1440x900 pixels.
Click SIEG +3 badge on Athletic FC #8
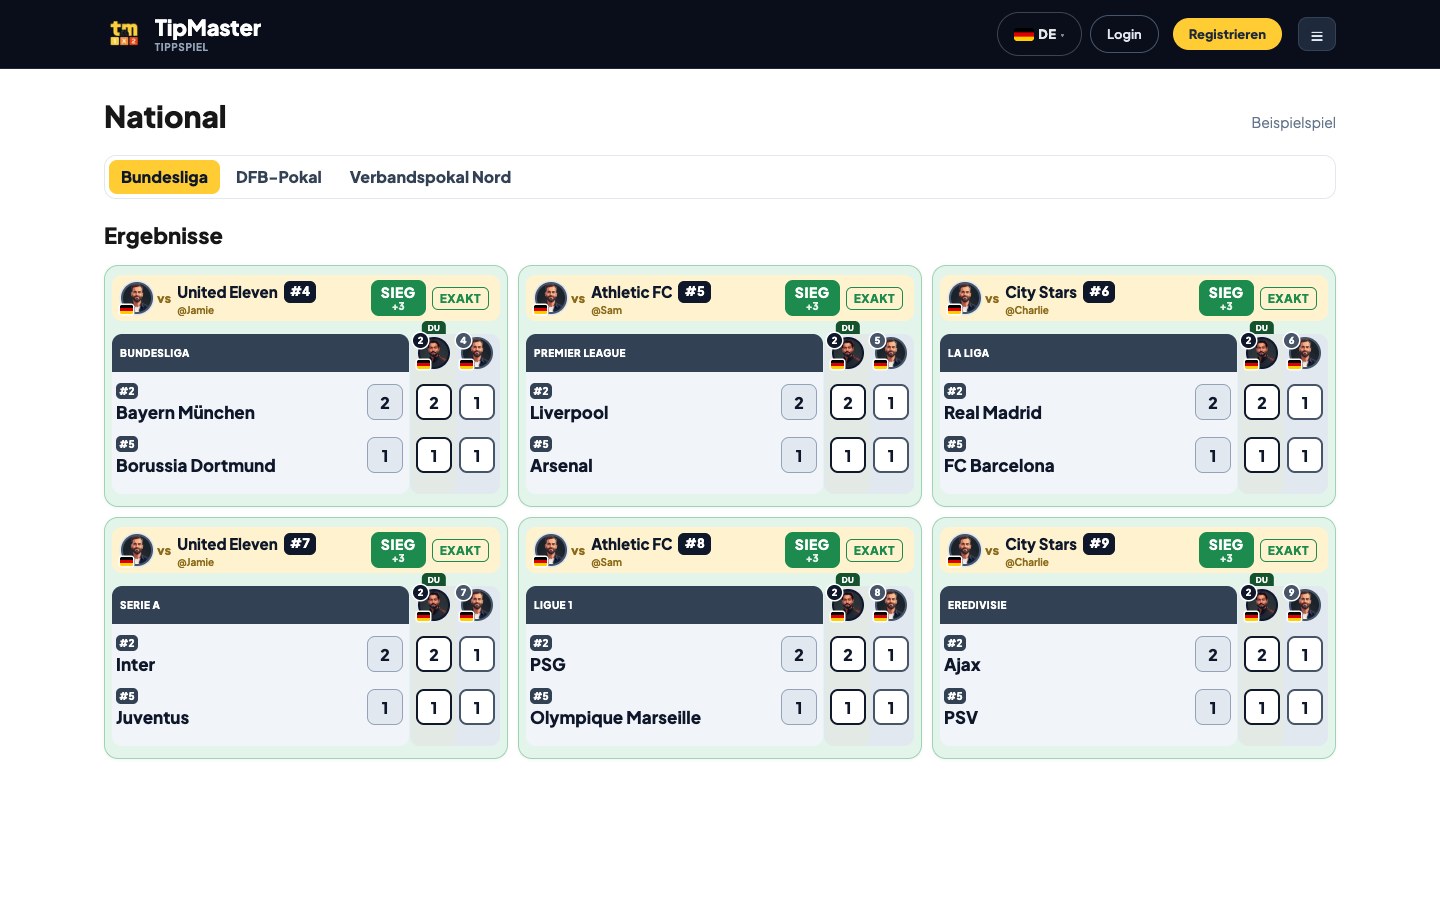point(812,550)
